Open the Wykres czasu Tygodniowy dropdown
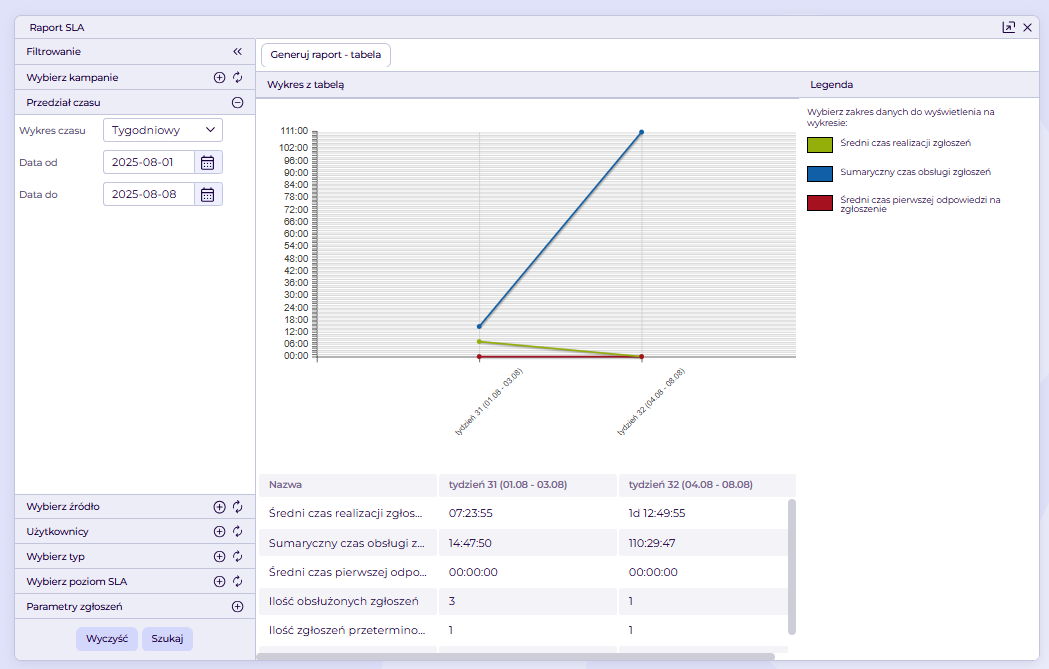Image resolution: width=1049 pixels, height=669 pixels. pyautogui.click(x=163, y=130)
